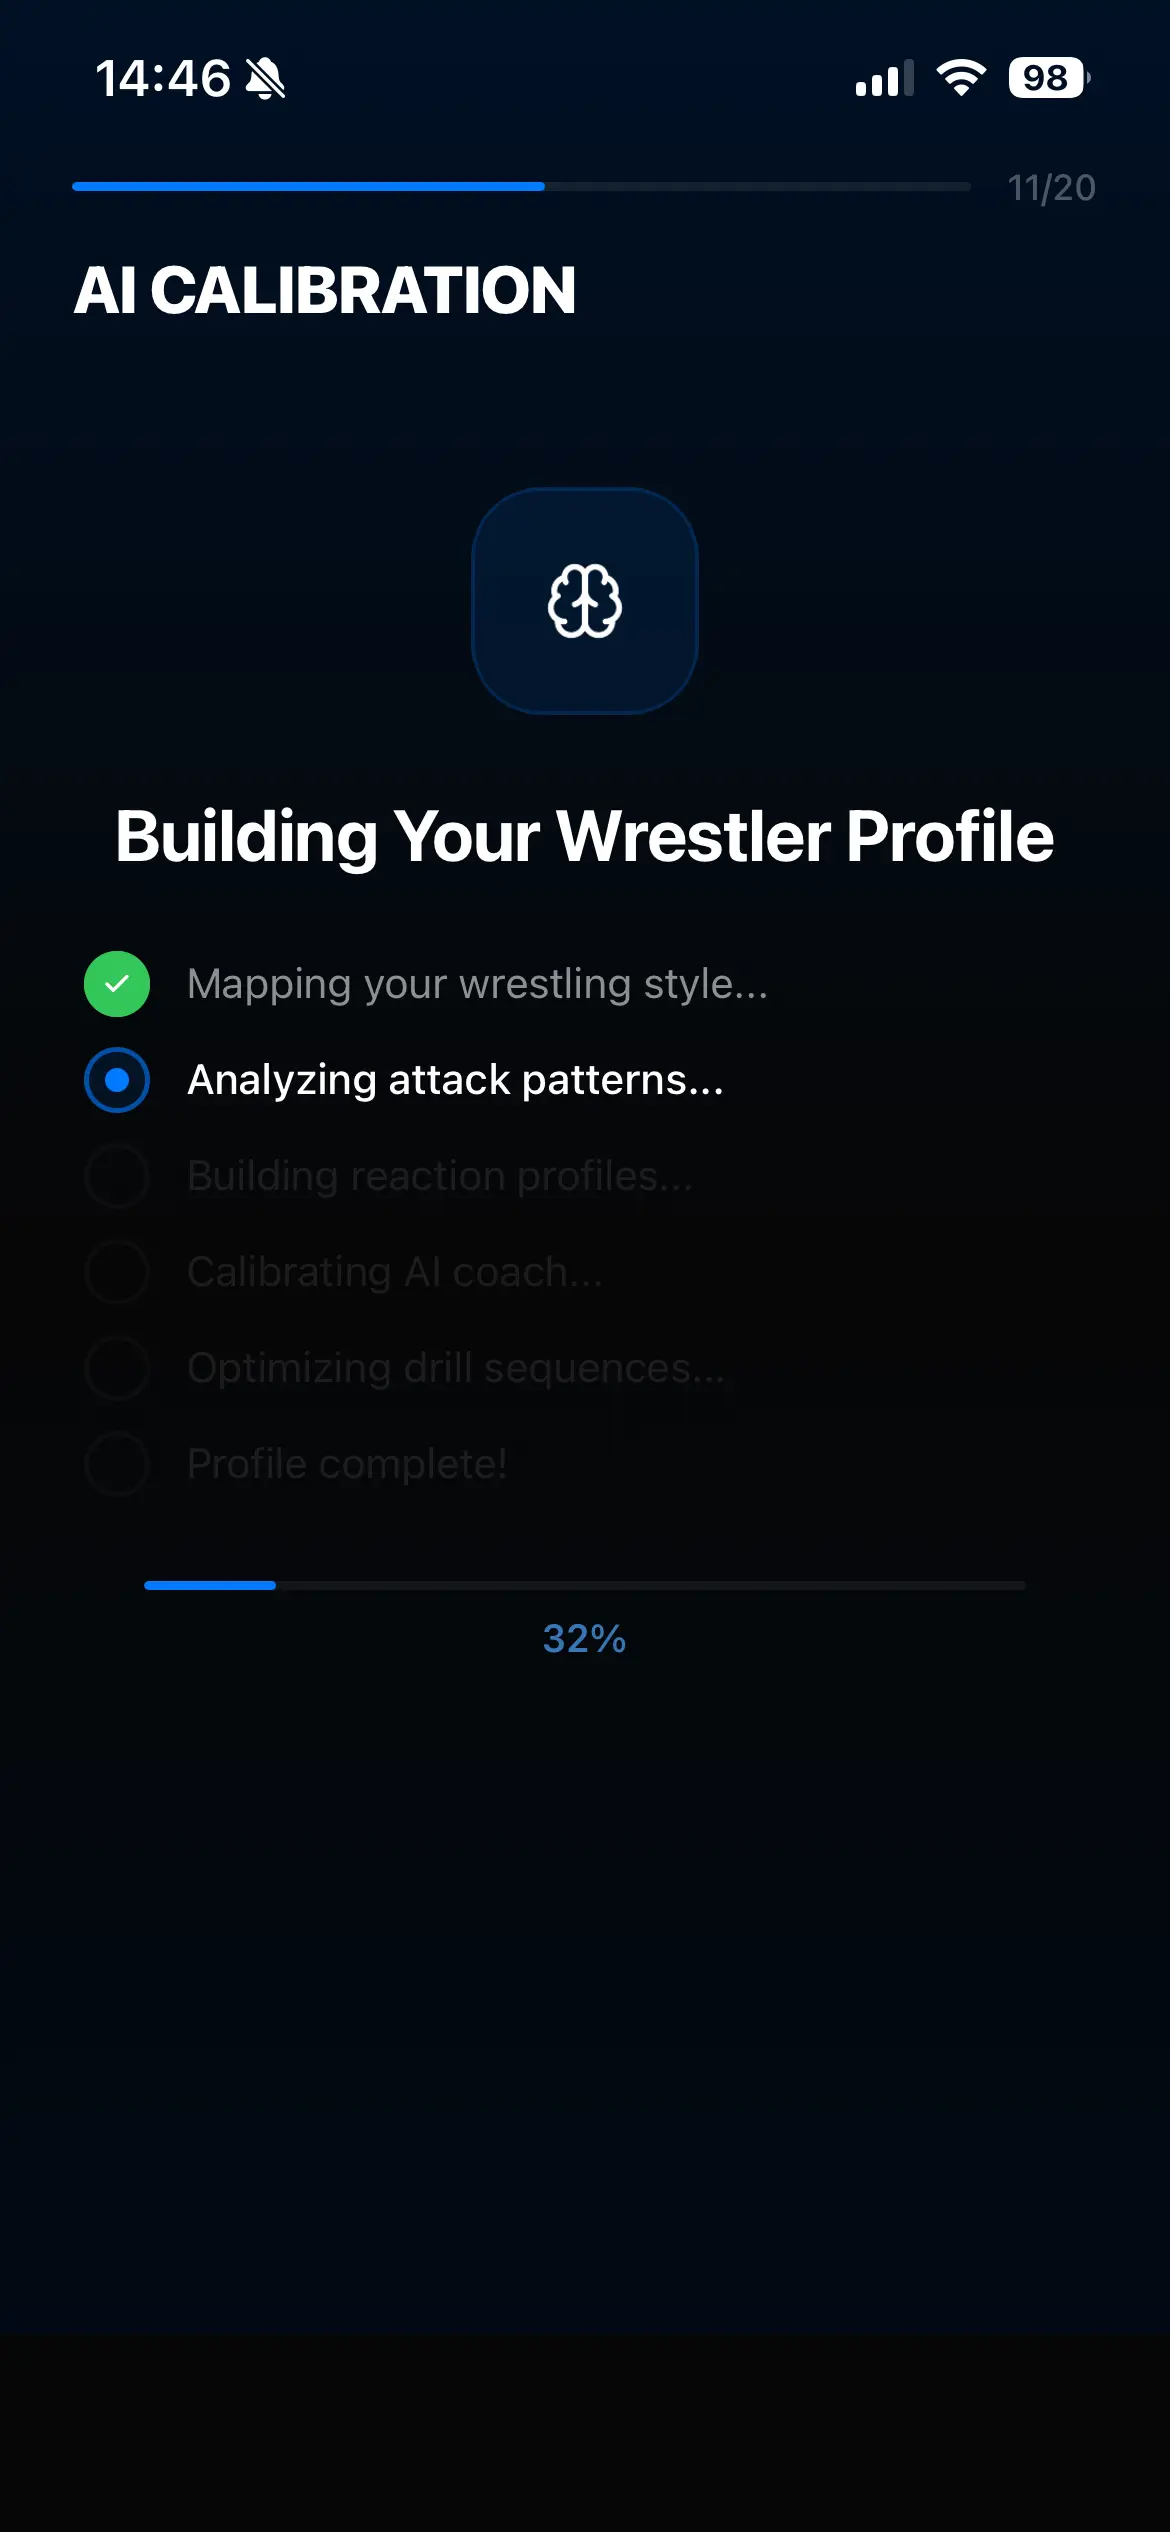
Task: Tap the clock showing 14:46
Action: 163,78
